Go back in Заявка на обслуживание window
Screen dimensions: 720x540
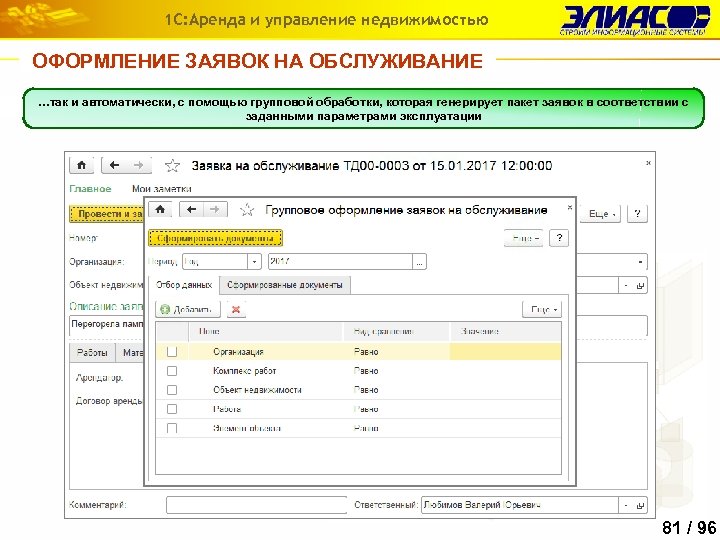[x=114, y=165]
